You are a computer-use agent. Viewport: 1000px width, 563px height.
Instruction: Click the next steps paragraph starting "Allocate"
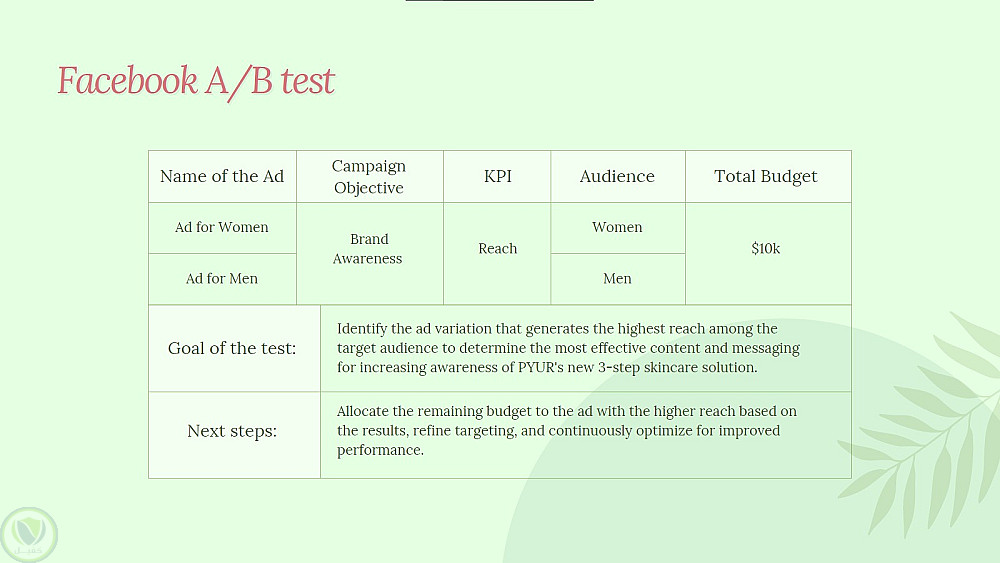tap(566, 431)
